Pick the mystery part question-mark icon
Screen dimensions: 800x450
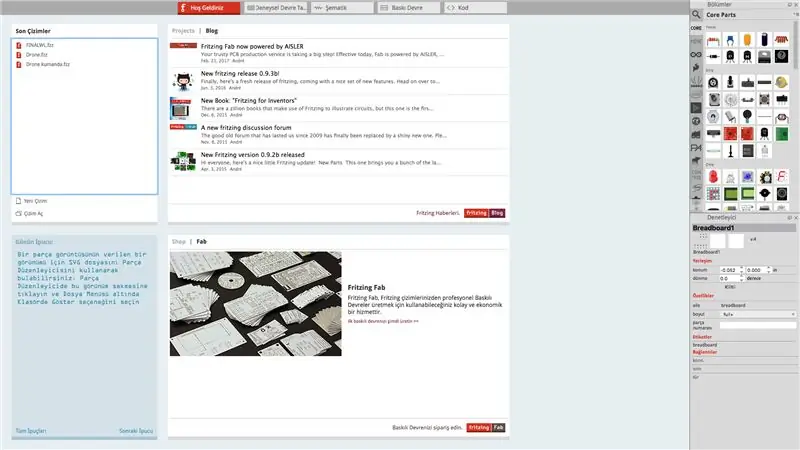[x=781, y=56]
